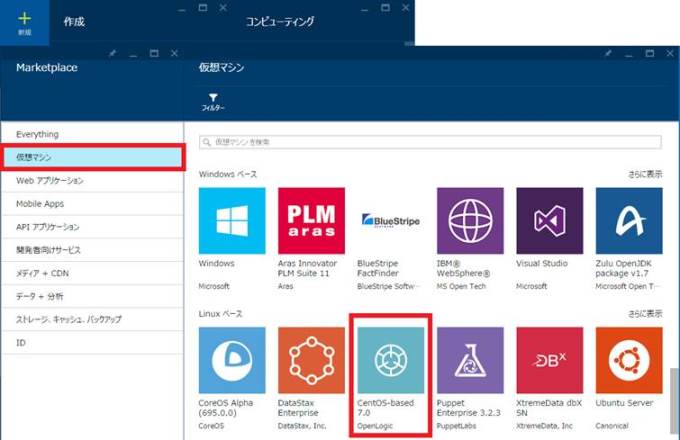Choose the DataStax Enterprise tile
The image size is (680, 440).
311,360
